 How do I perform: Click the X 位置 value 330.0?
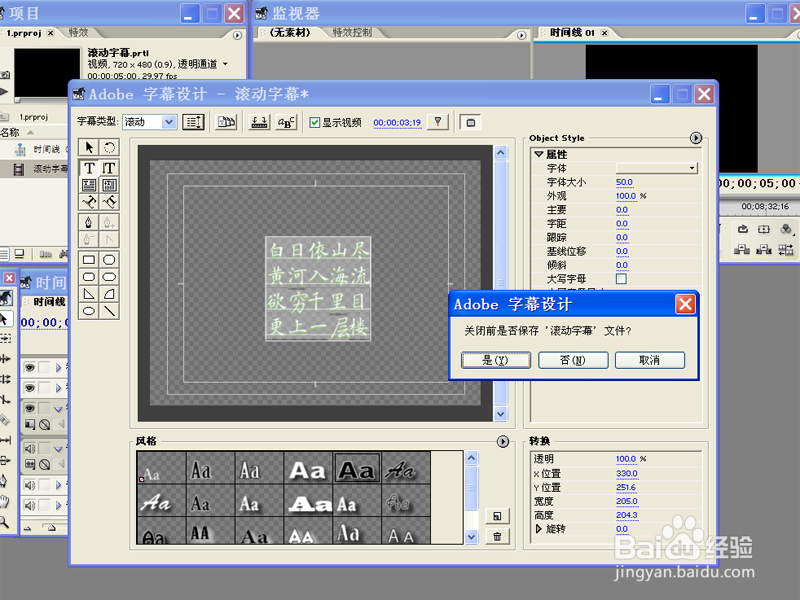click(x=627, y=473)
